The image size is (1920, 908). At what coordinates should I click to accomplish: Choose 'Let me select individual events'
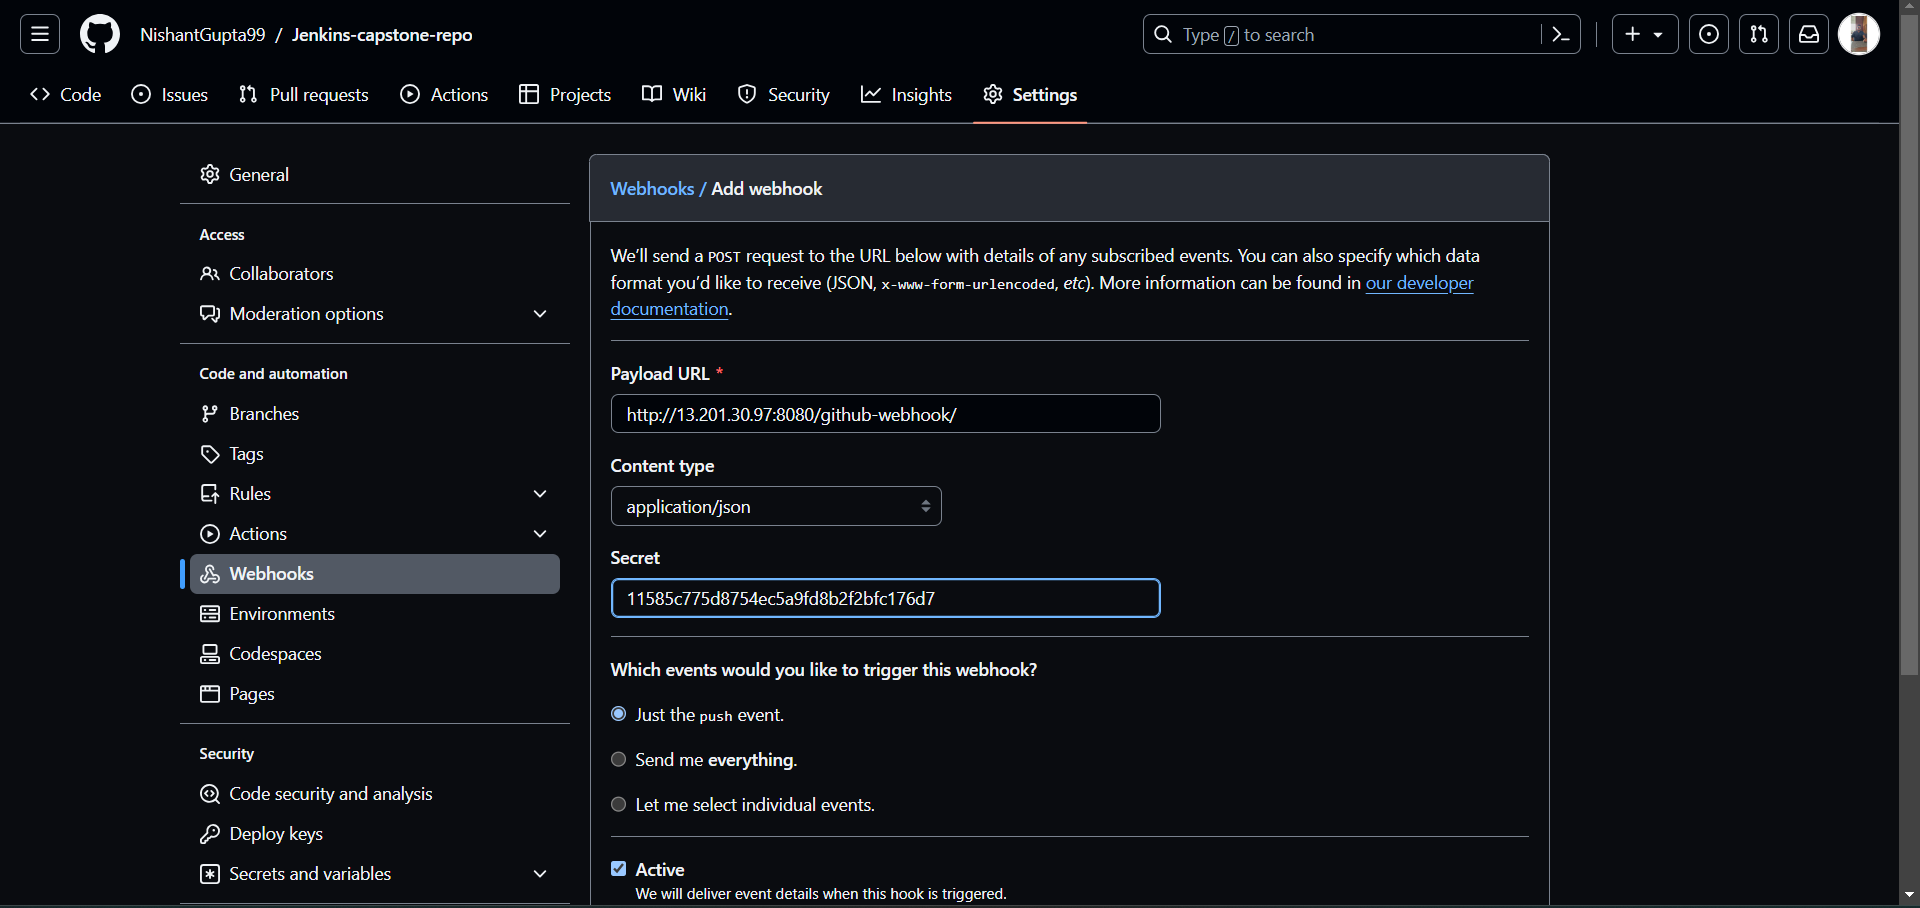click(619, 805)
